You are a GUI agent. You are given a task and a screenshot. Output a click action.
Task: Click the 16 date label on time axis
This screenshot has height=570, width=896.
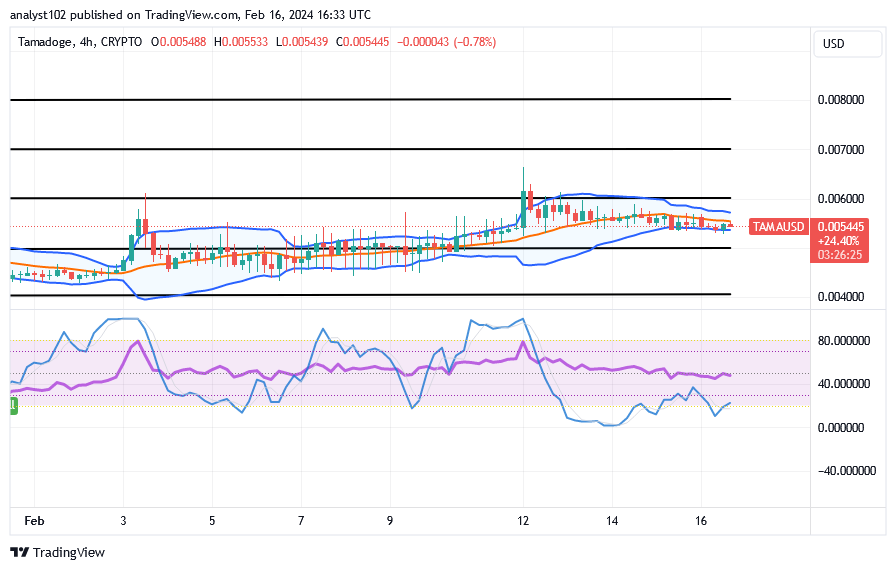point(701,521)
